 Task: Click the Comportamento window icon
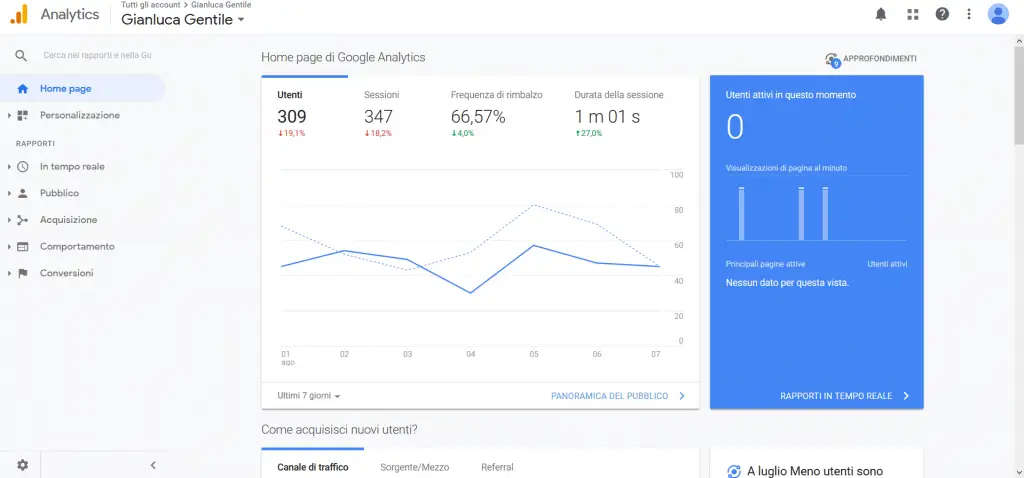(x=23, y=247)
